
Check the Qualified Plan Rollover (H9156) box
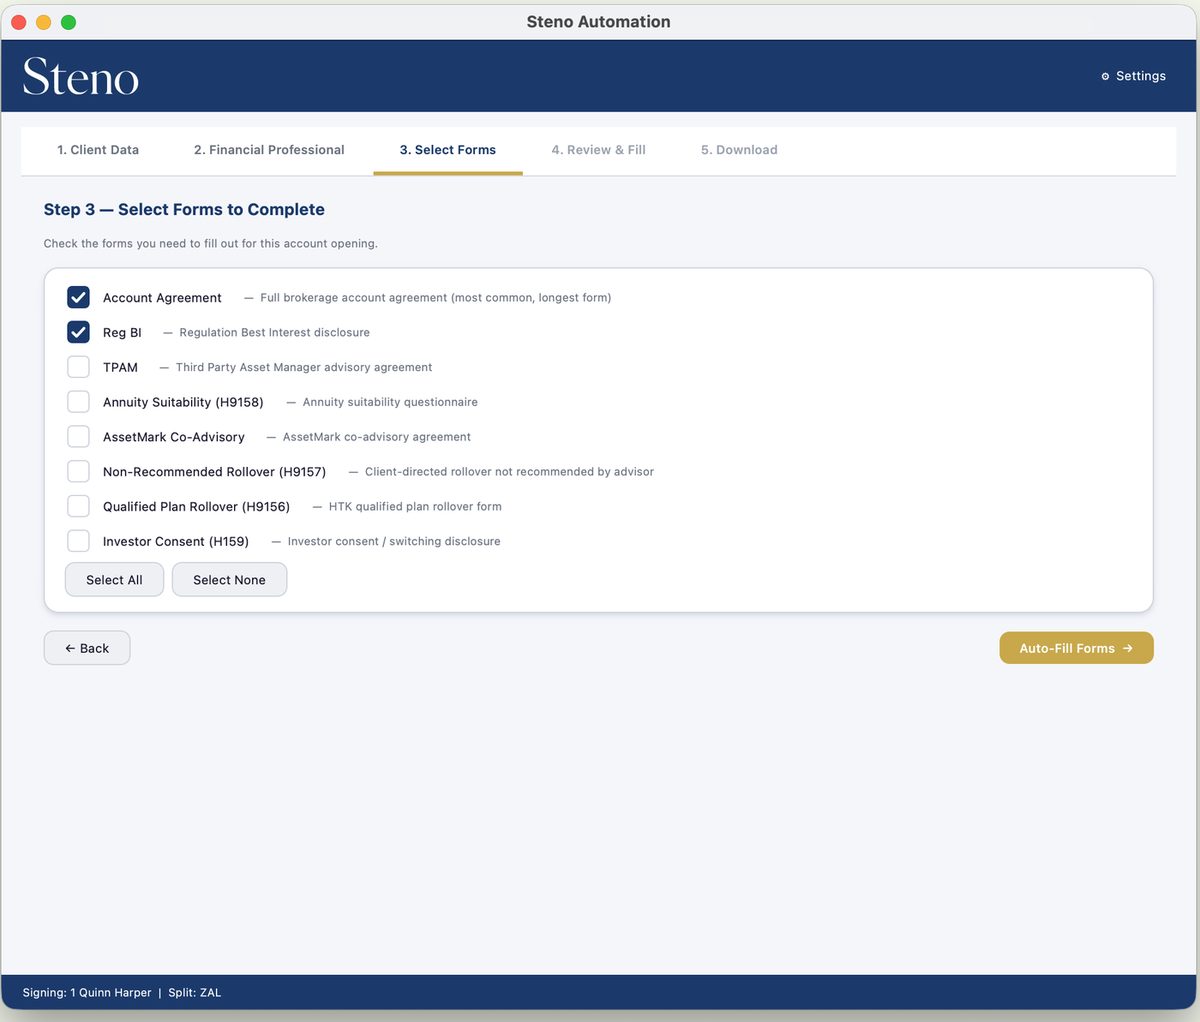click(78, 506)
